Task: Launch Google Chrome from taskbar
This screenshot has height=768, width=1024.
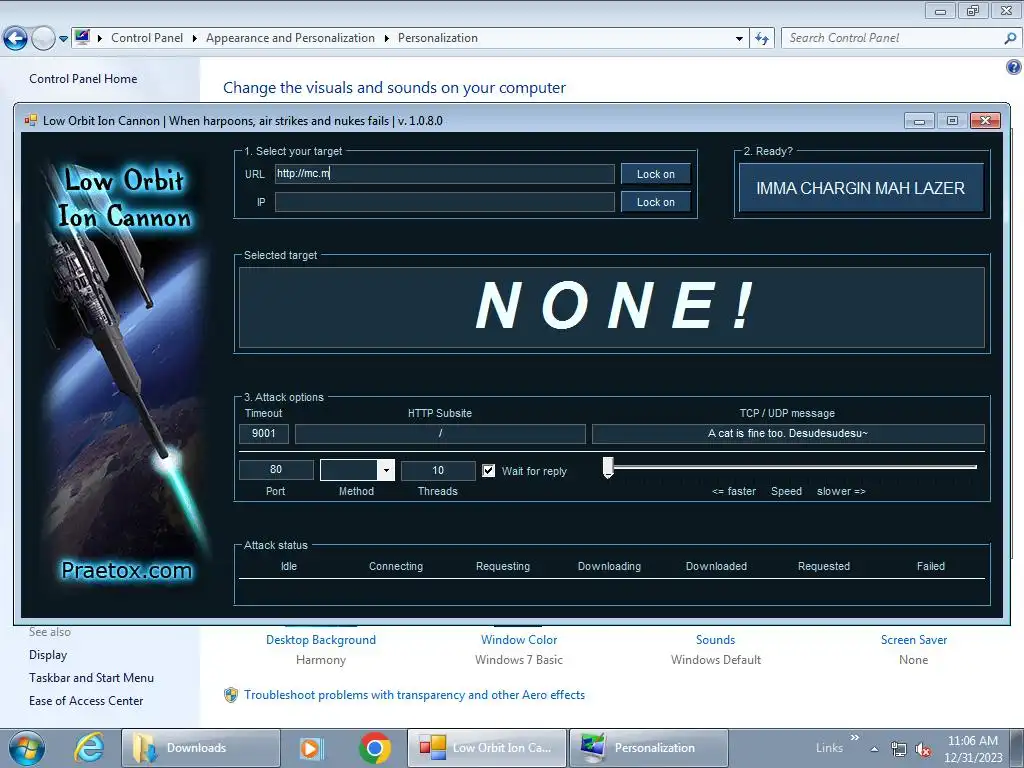Action: click(x=375, y=748)
